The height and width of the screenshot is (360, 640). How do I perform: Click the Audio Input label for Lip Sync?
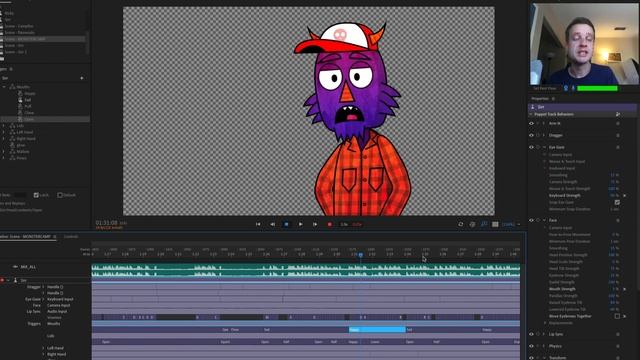click(x=57, y=311)
